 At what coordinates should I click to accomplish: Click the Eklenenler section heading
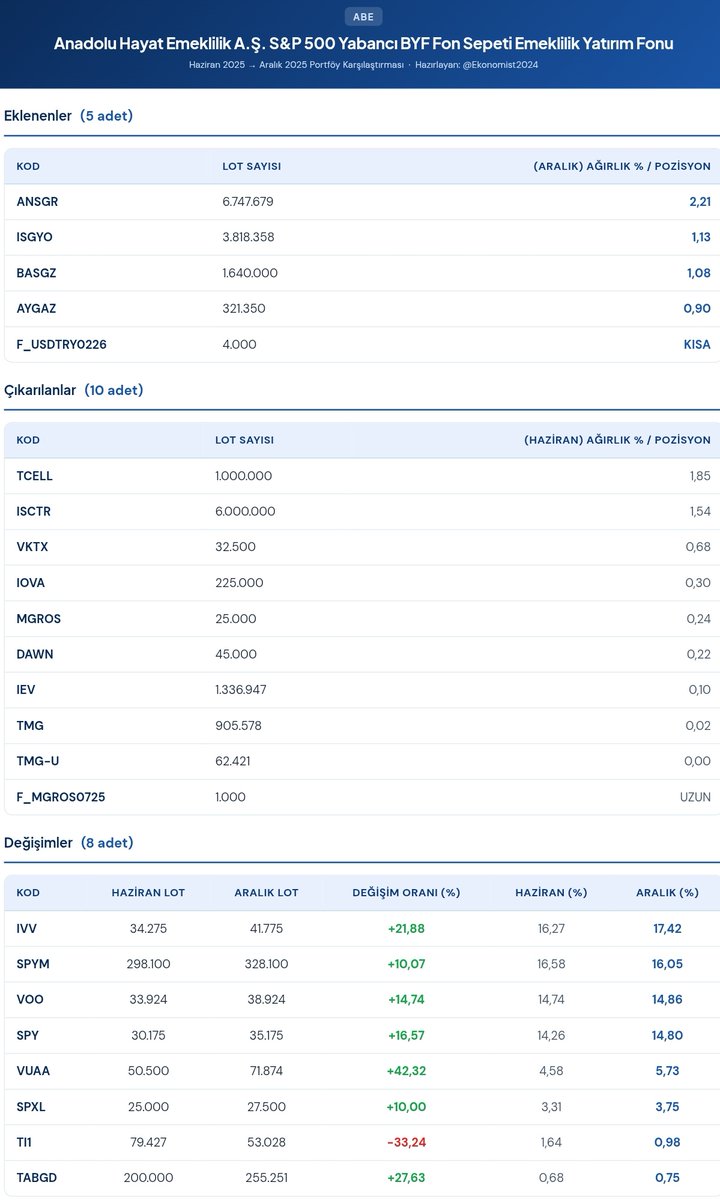click(68, 116)
